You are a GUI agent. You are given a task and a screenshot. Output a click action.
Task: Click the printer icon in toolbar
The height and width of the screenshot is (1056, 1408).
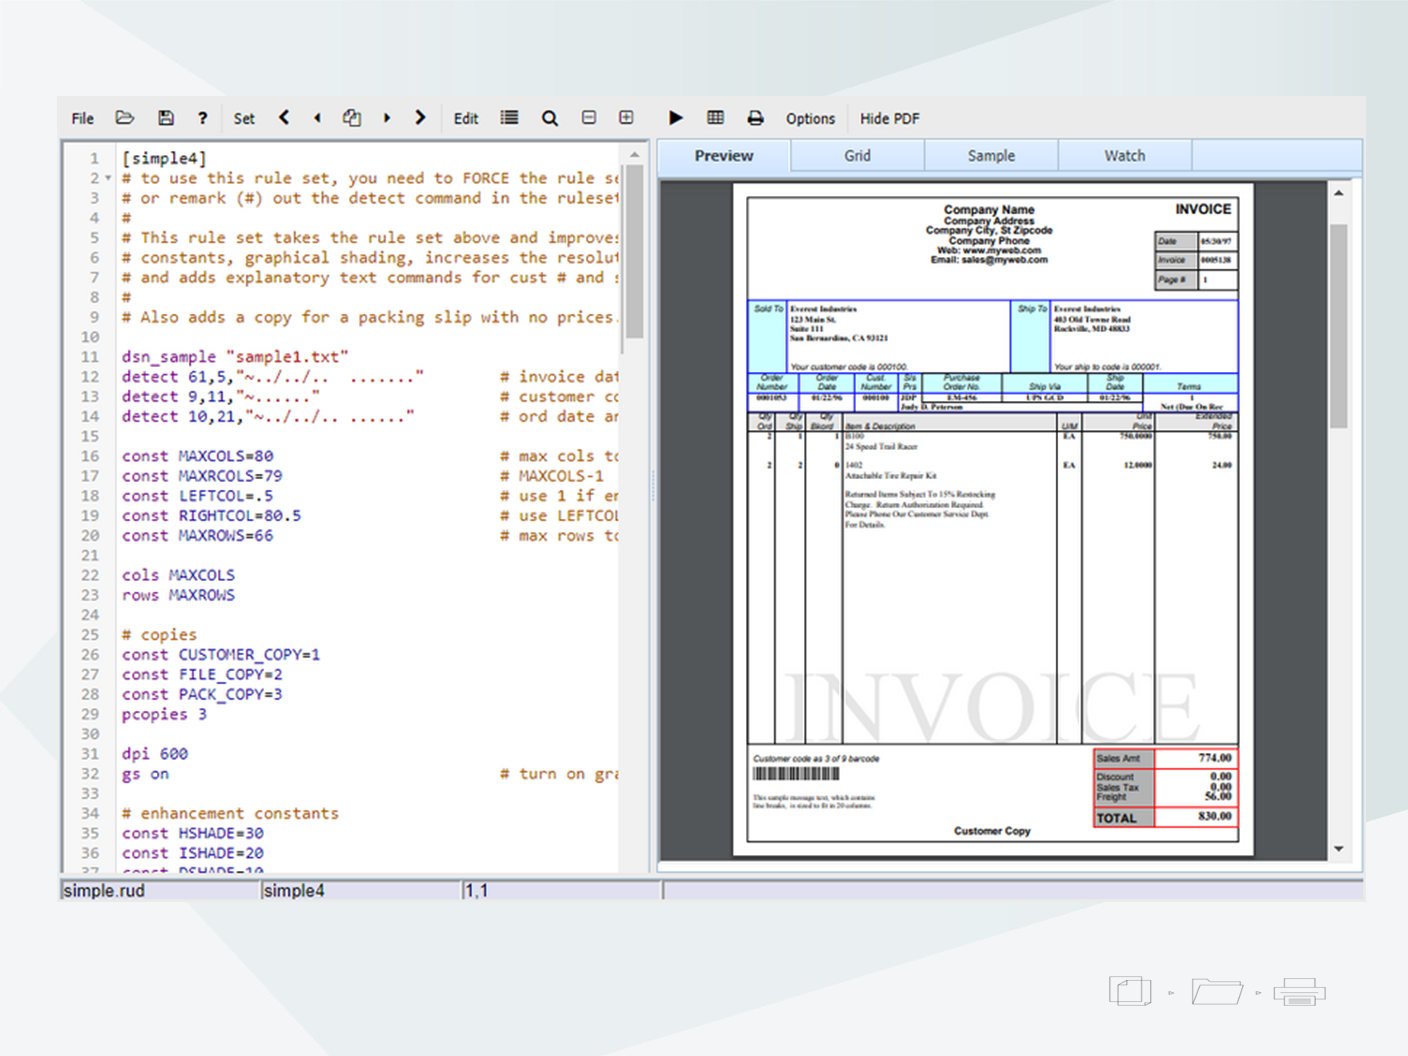755,118
